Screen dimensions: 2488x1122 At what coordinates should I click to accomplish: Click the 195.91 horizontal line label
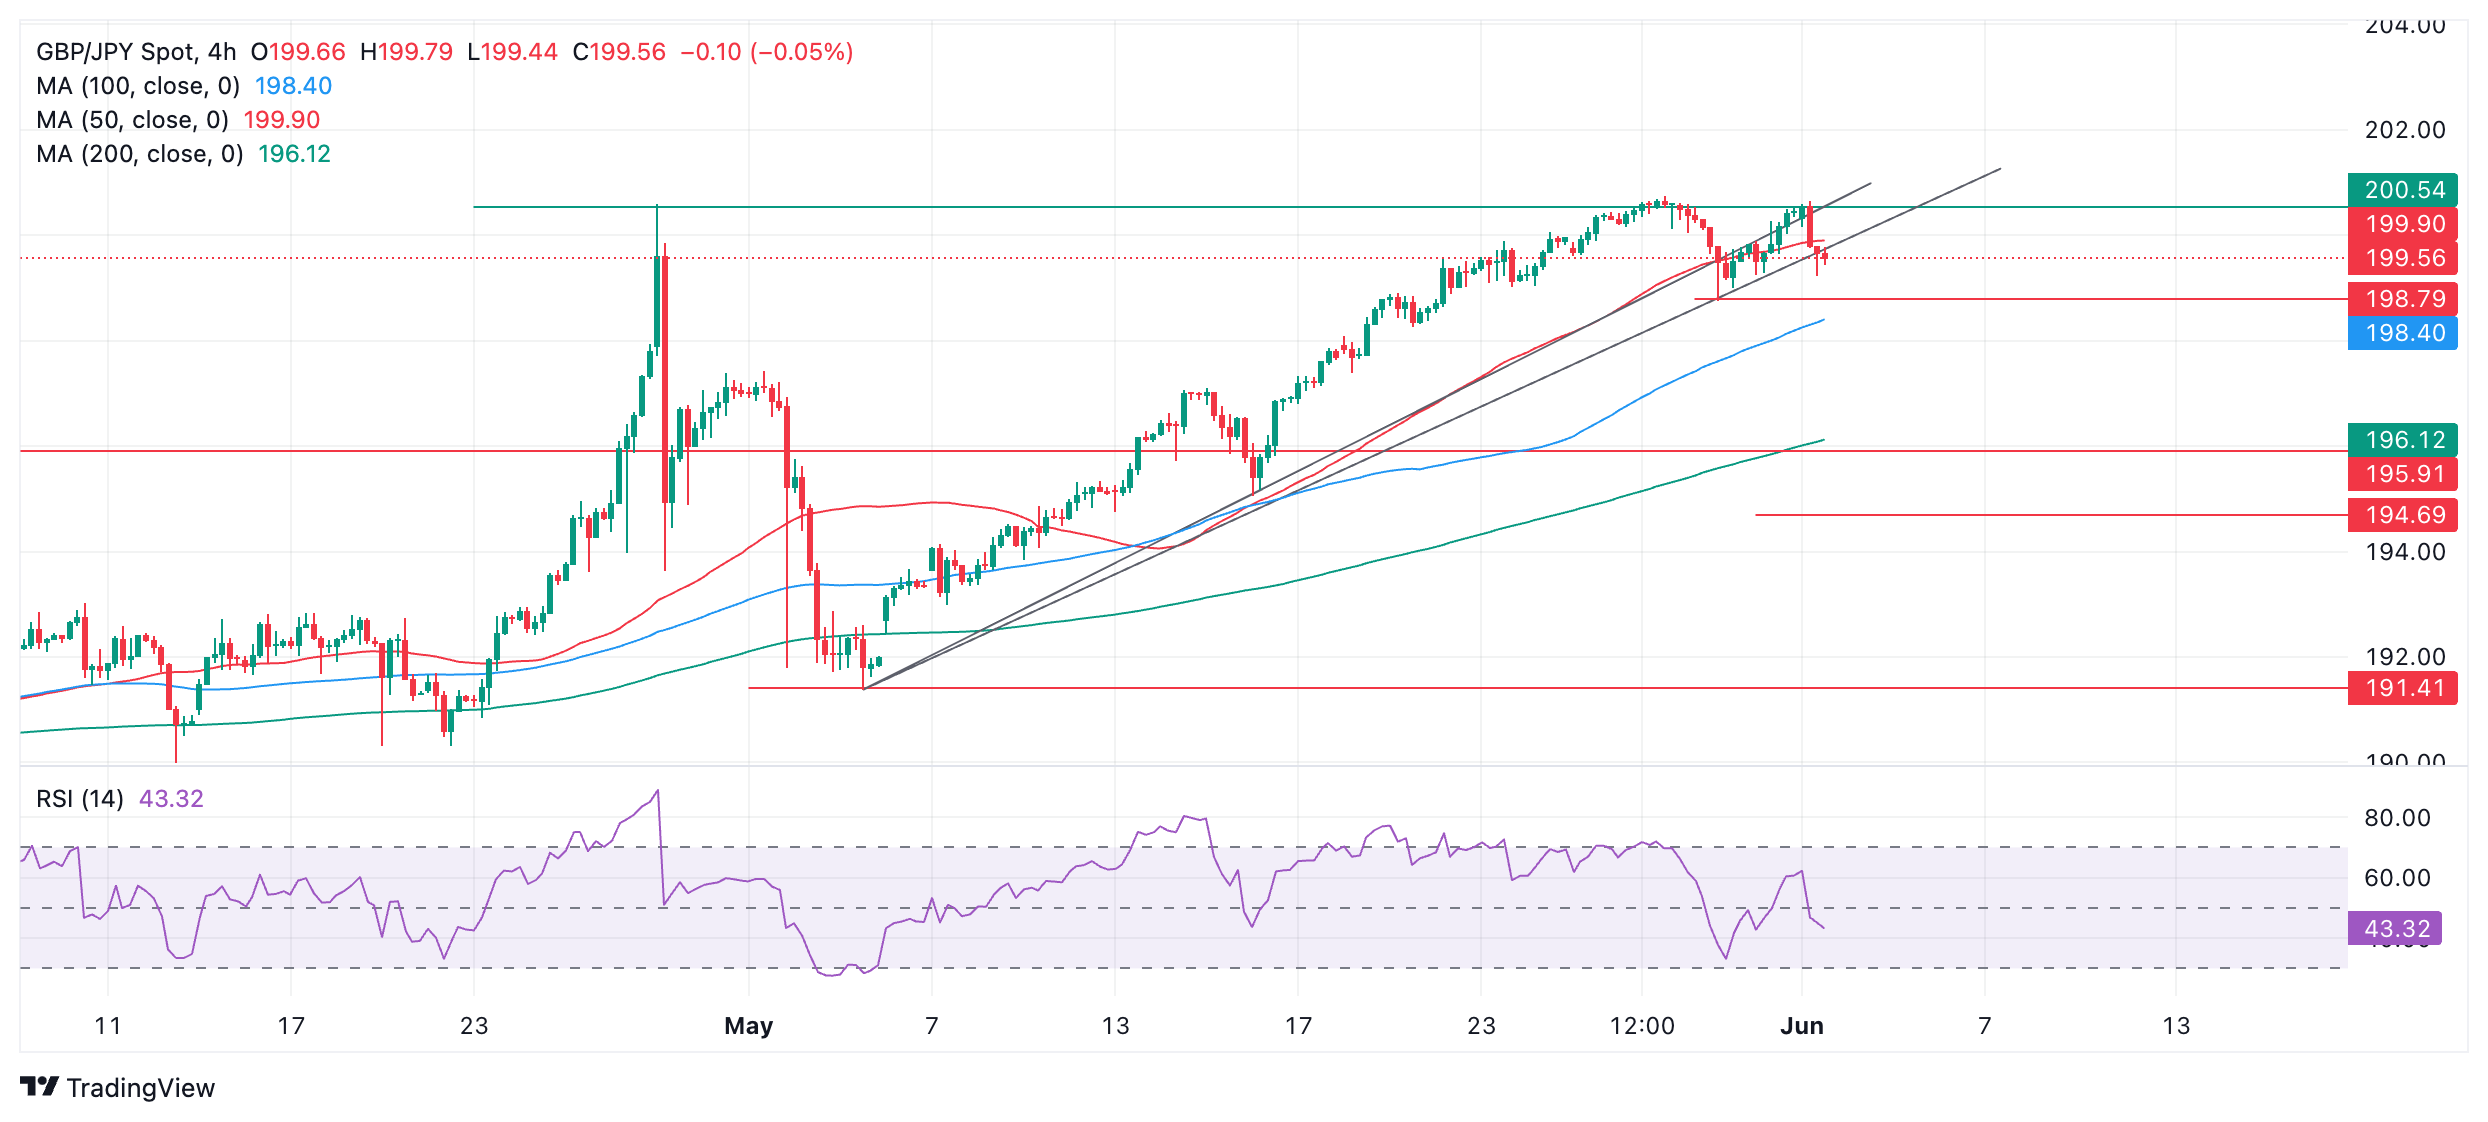(x=2402, y=474)
